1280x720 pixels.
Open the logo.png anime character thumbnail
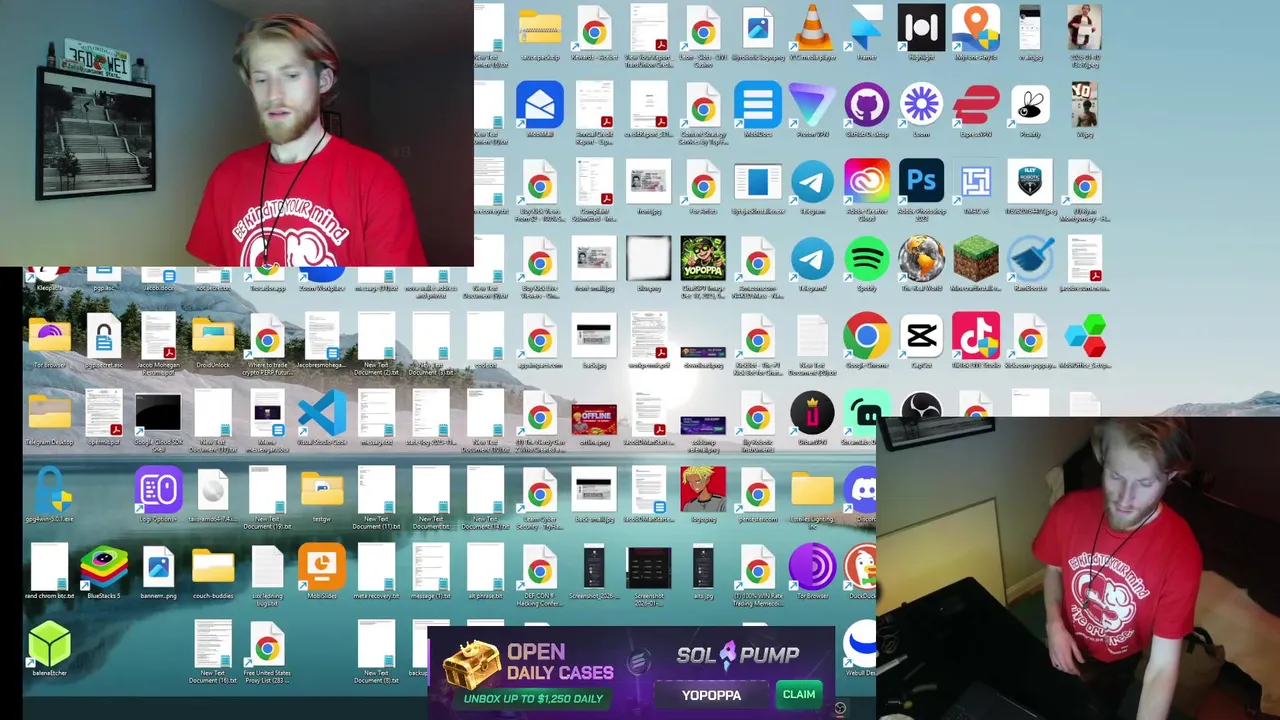pos(703,491)
